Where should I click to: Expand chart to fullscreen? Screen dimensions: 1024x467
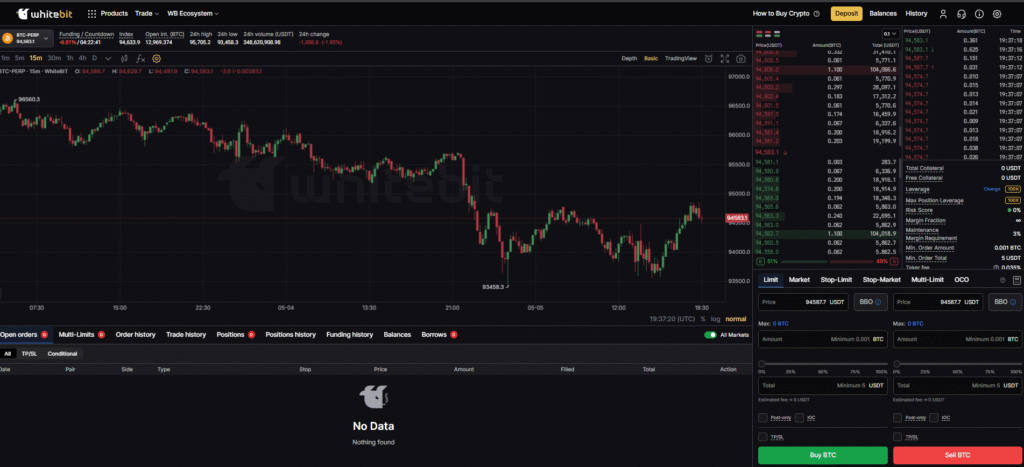[725, 58]
